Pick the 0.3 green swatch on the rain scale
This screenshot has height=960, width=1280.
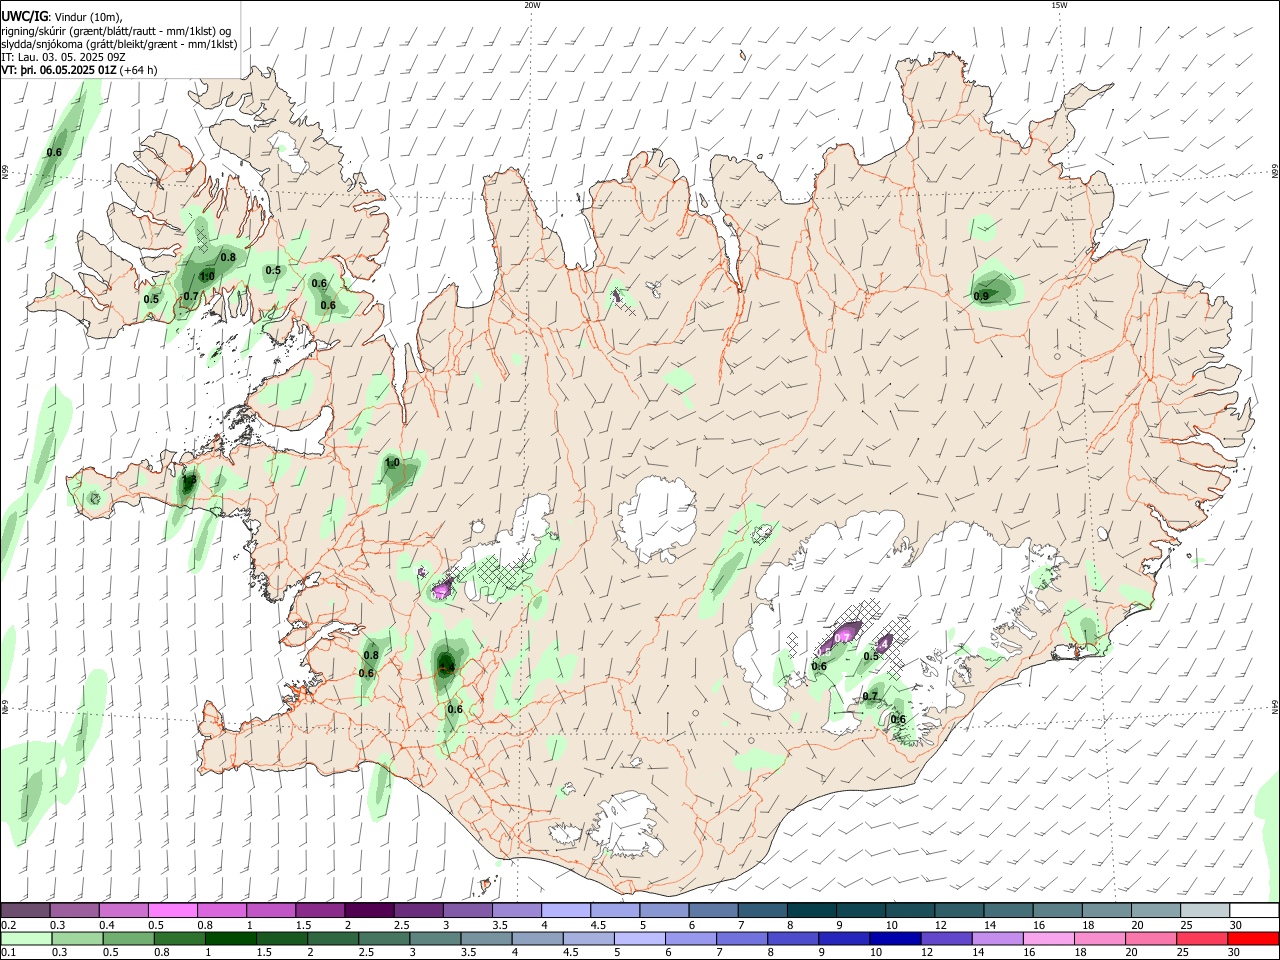(x=77, y=938)
